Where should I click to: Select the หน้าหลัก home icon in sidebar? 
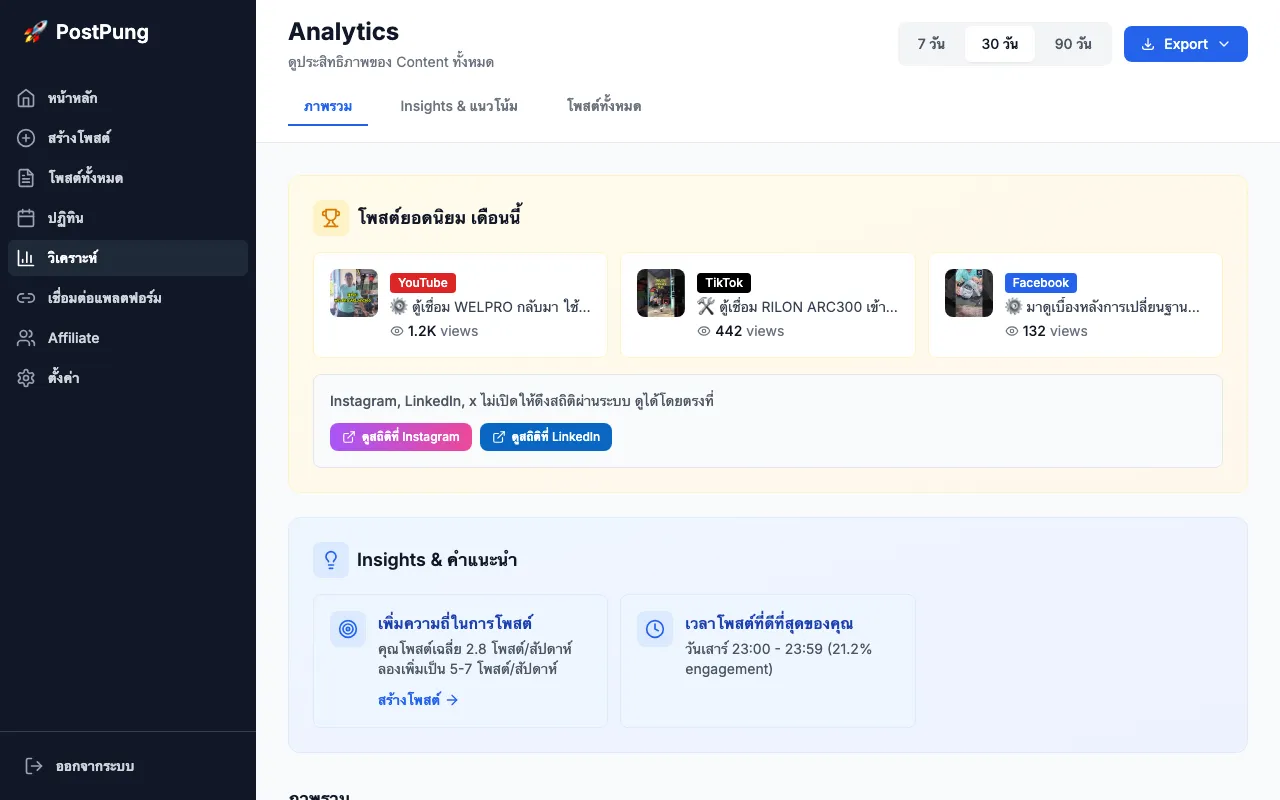coord(26,97)
